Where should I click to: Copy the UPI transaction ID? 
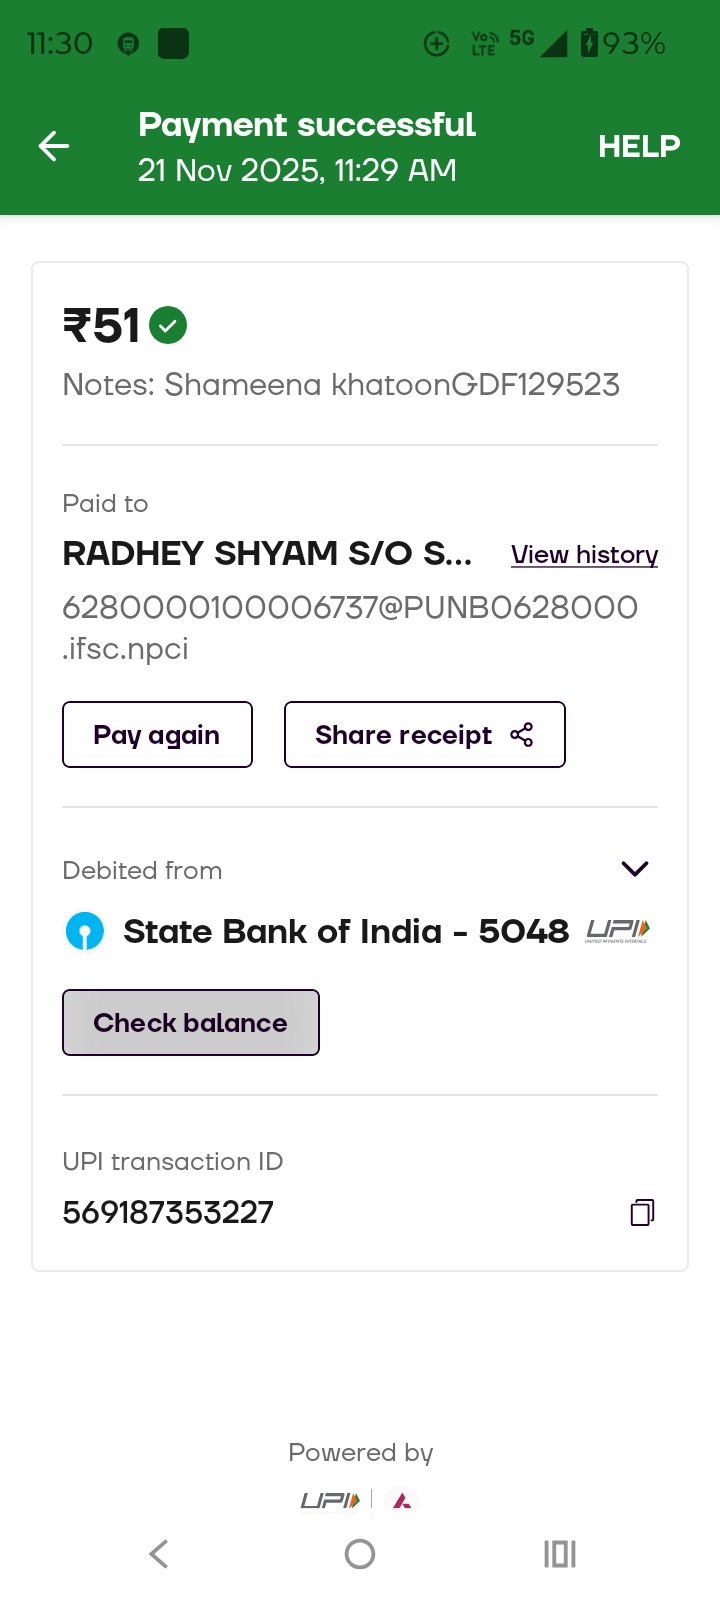(x=642, y=1212)
